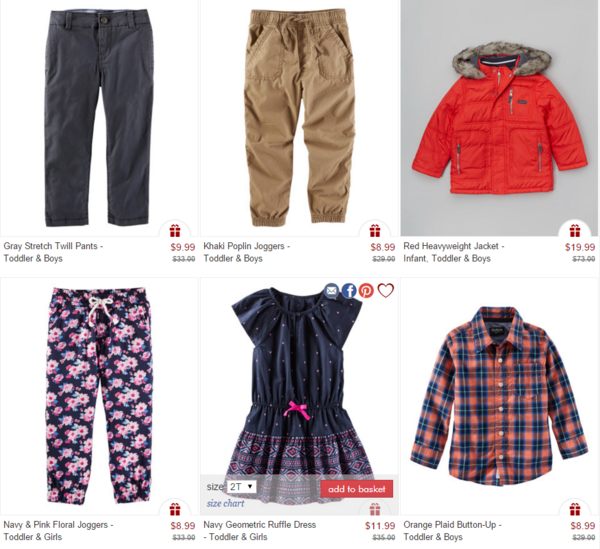Open the size chart link
Screen dimensions: 600x549
pyautogui.click(x=225, y=503)
